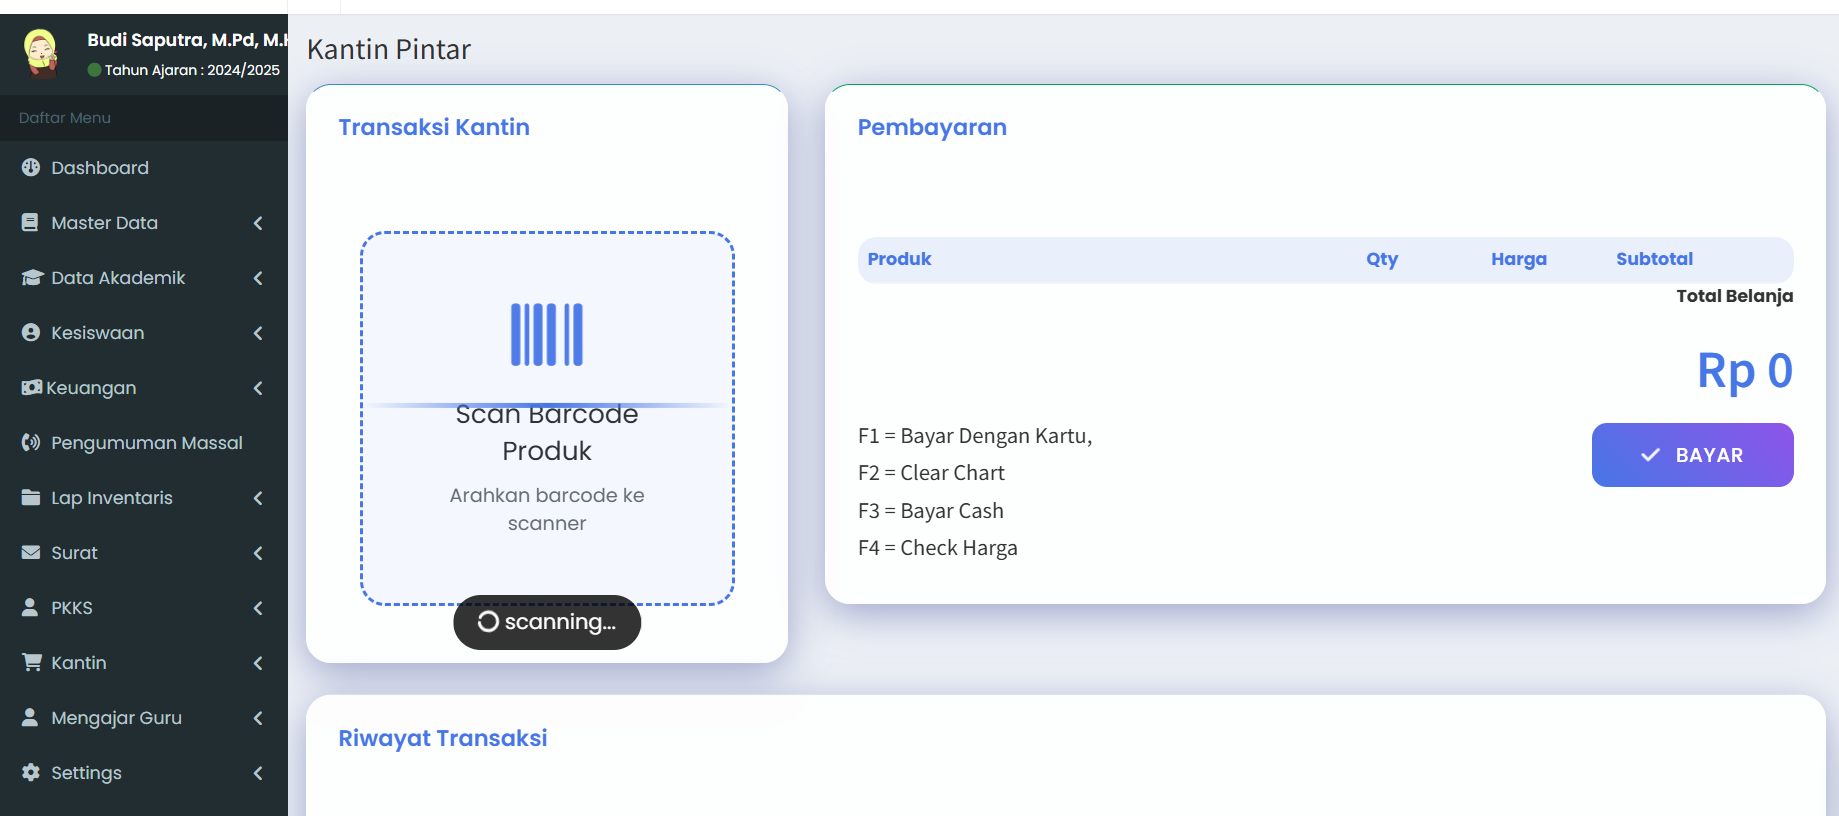Click the Master Data book icon
Screen dimensions: 1839x816
(x=31, y=223)
